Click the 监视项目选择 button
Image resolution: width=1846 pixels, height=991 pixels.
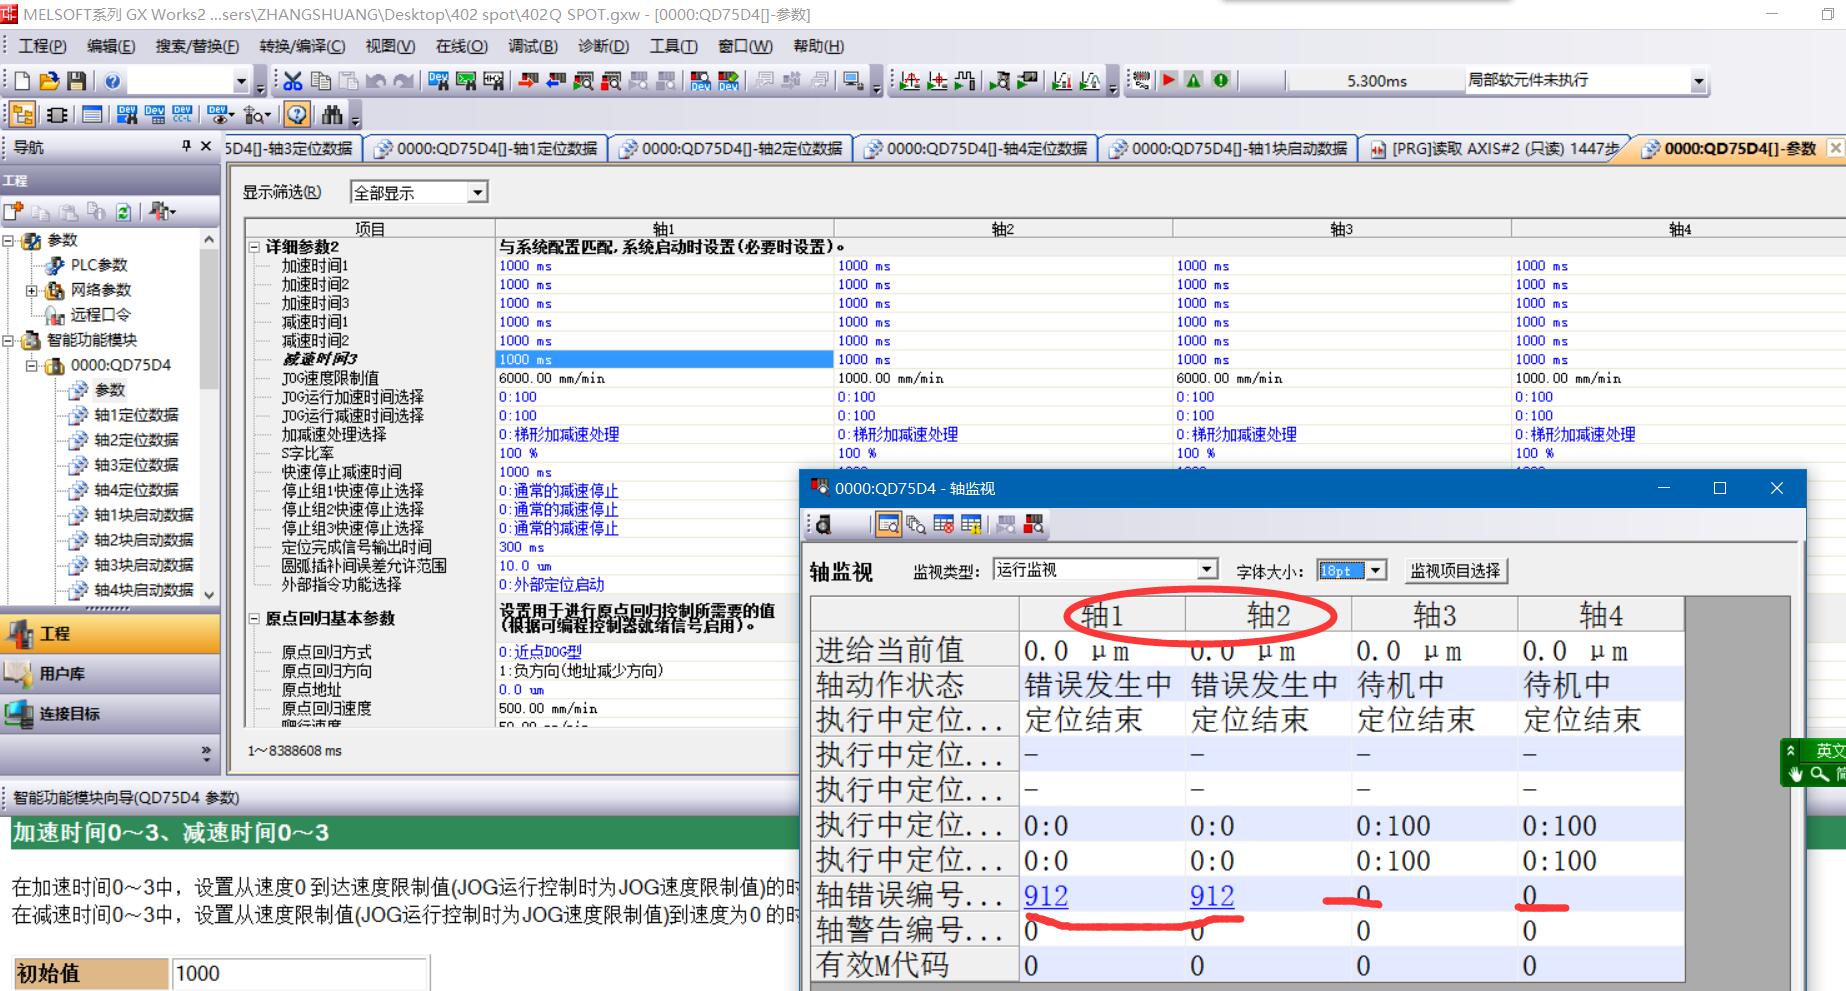coord(1455,571)
